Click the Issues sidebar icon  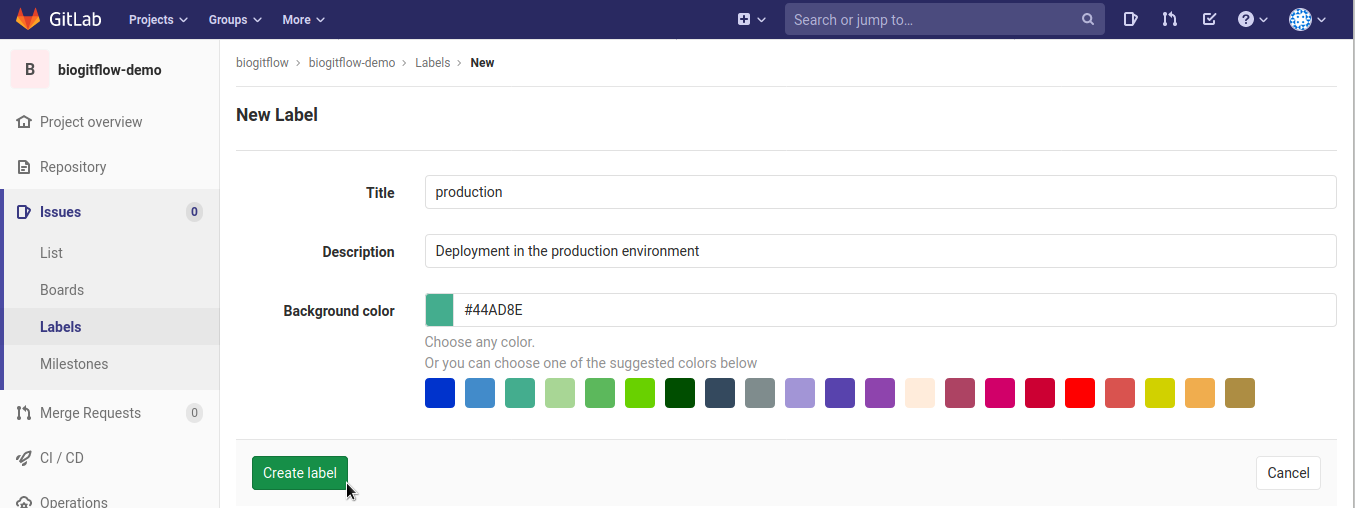point(24,212)
